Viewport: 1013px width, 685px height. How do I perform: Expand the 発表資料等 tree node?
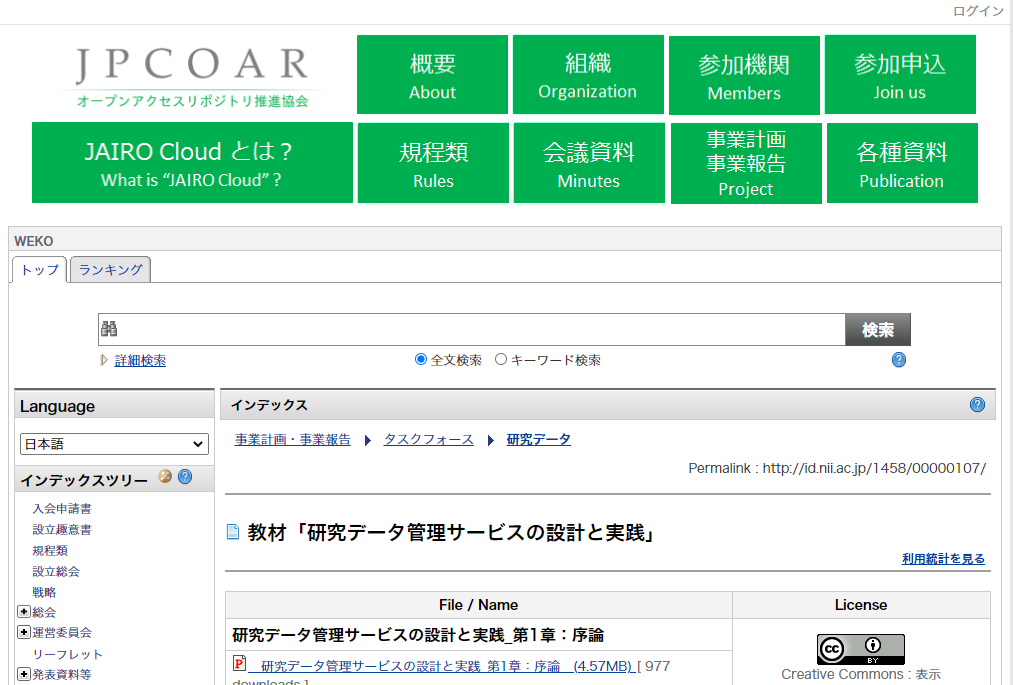point(23,674)
